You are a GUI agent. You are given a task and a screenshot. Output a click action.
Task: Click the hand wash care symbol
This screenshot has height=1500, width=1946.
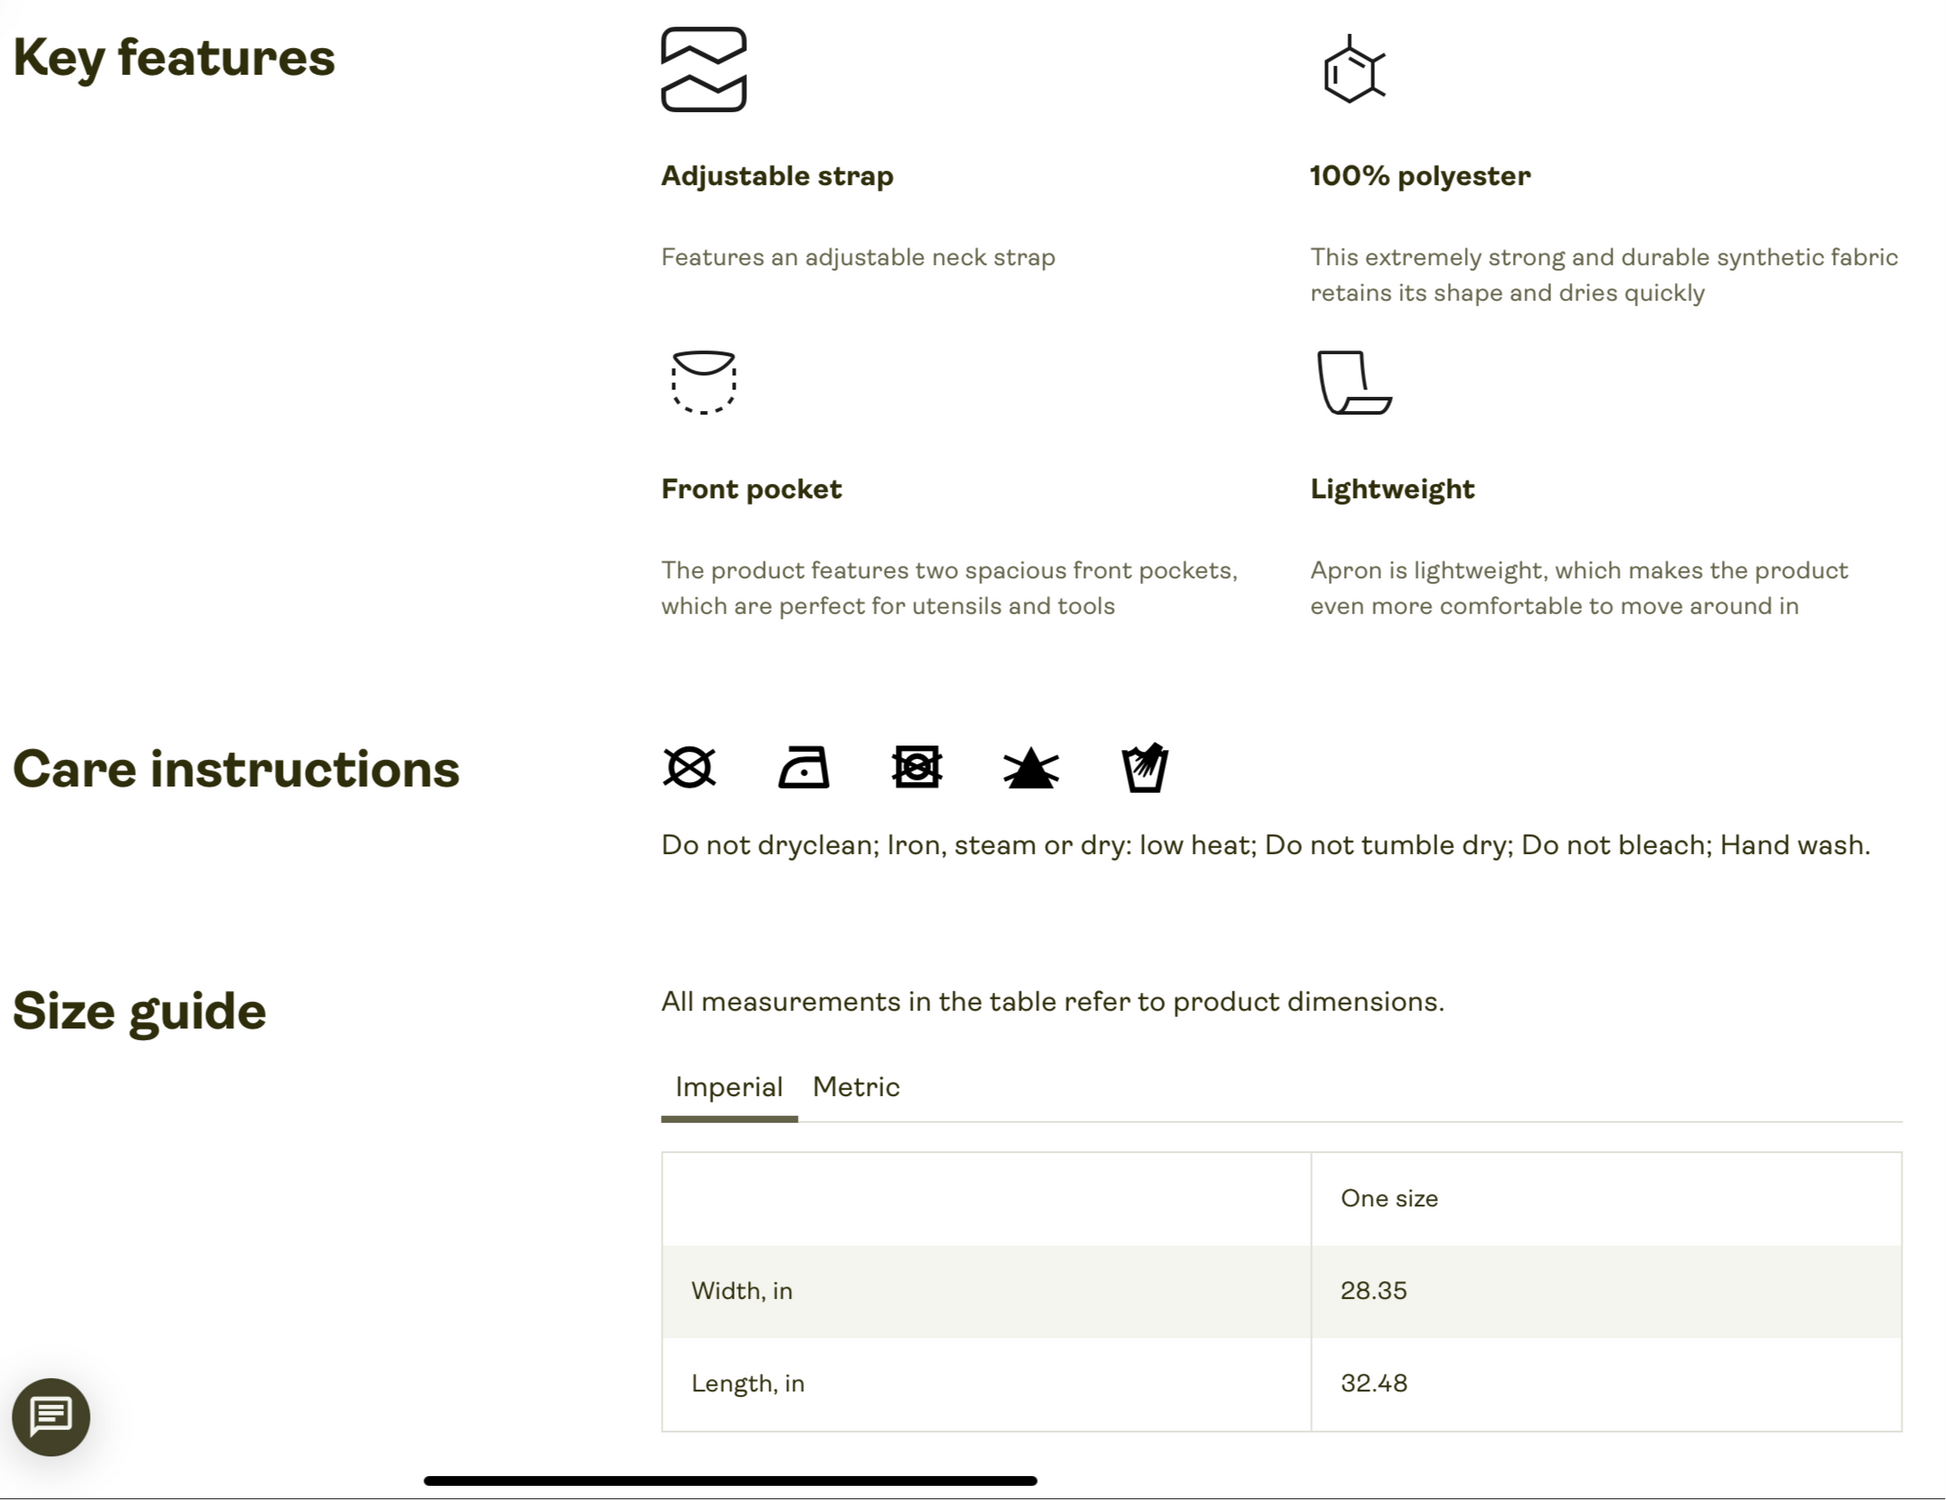click(x=1145, y=768)
